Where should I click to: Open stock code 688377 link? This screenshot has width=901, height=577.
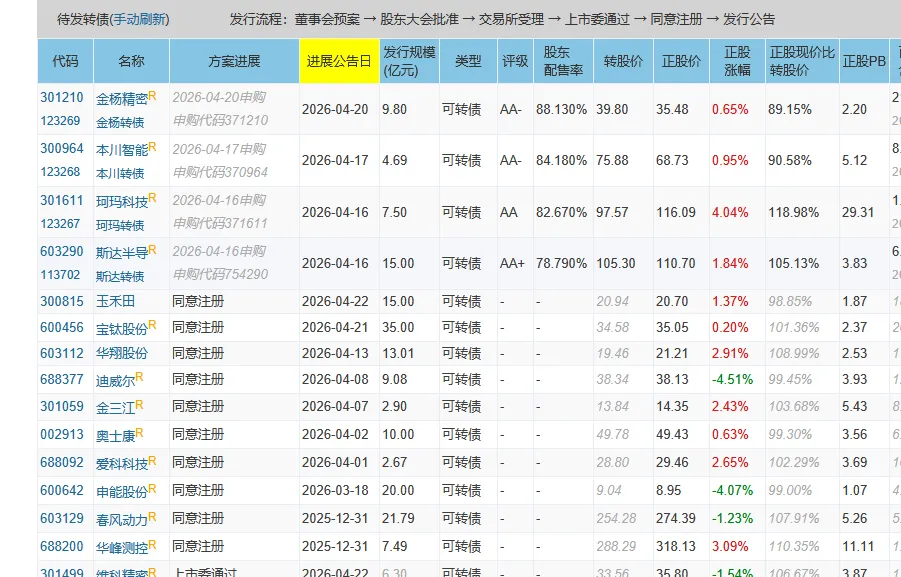click(x=61, y=380)
